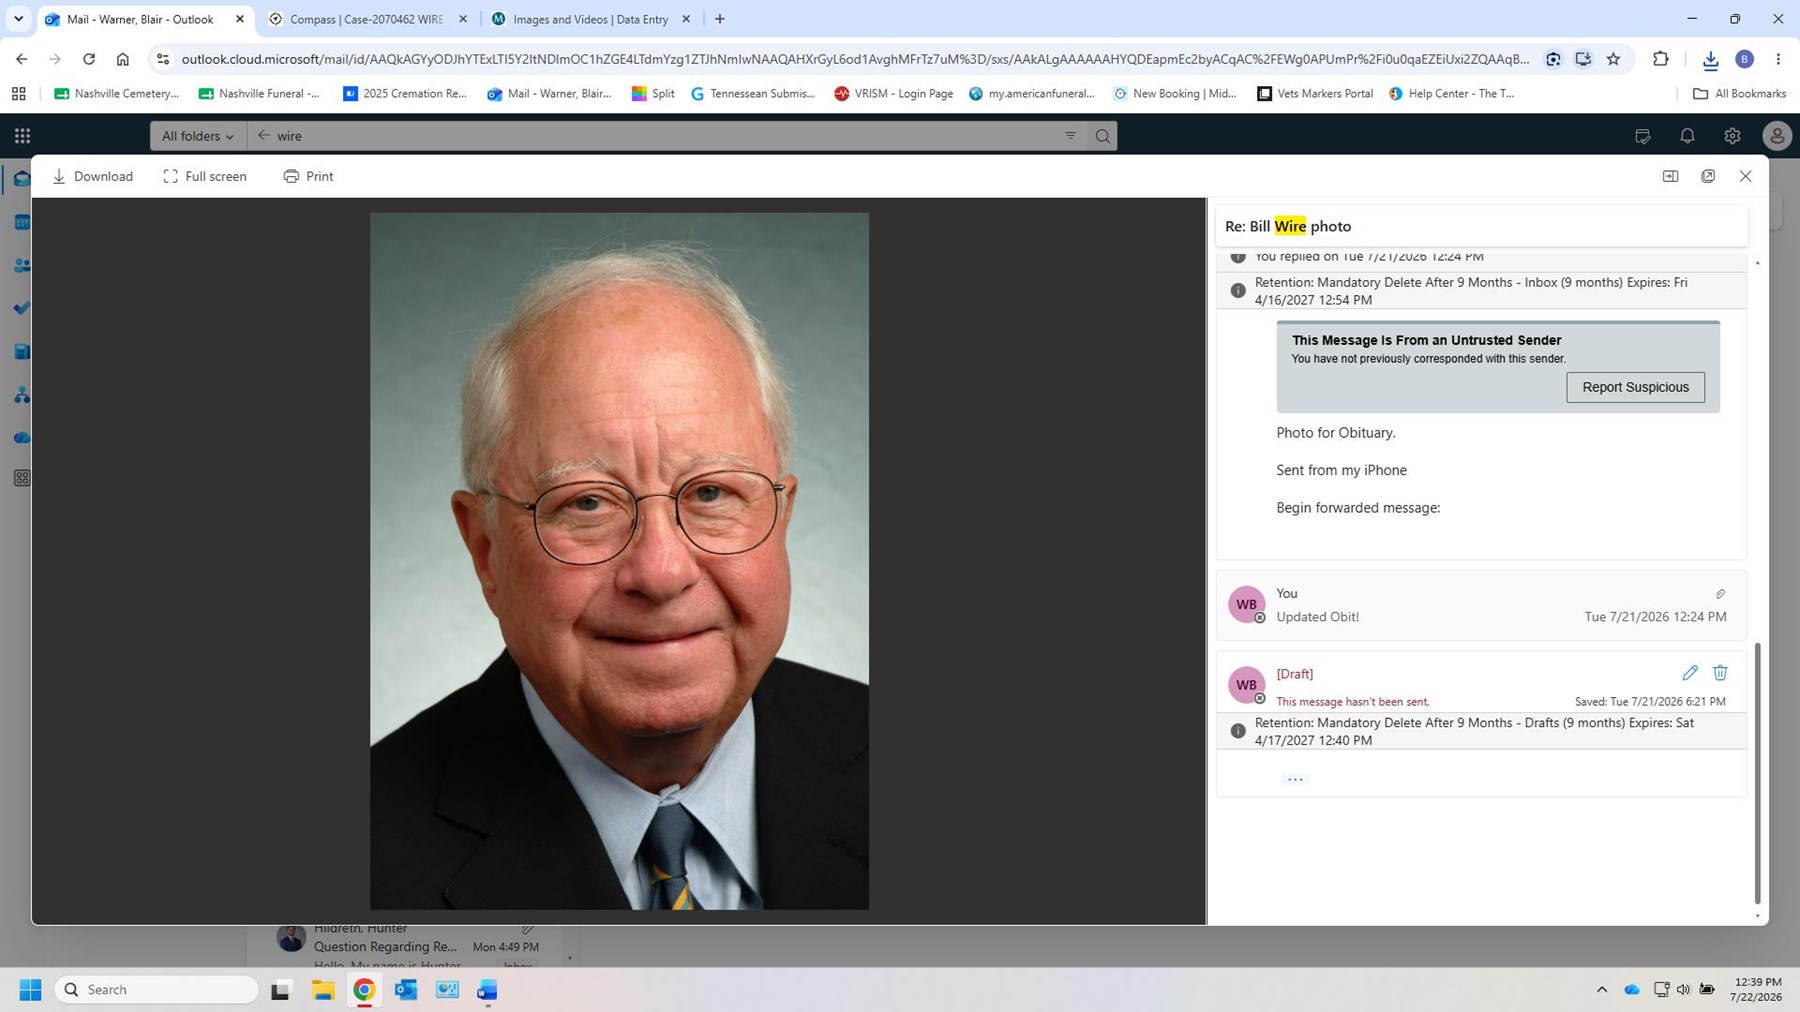Open All Bookmarks folder
Image resolution: width=1800 pixels, height=1012 pixels.
(x=1739, y=93)
